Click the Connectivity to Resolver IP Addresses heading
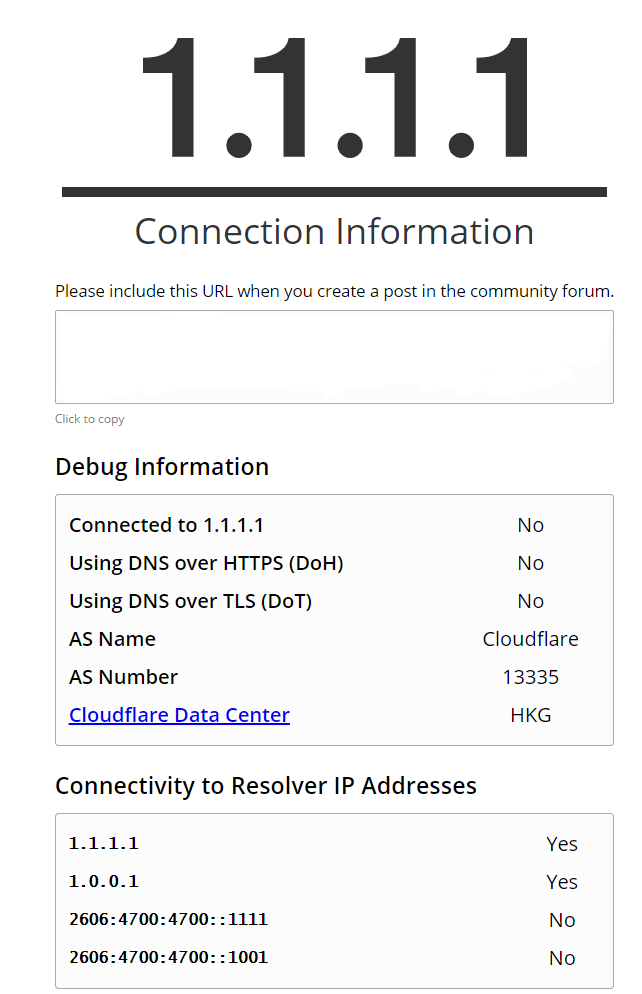Viewport: 642px width, 994px height. pos(266,785)
